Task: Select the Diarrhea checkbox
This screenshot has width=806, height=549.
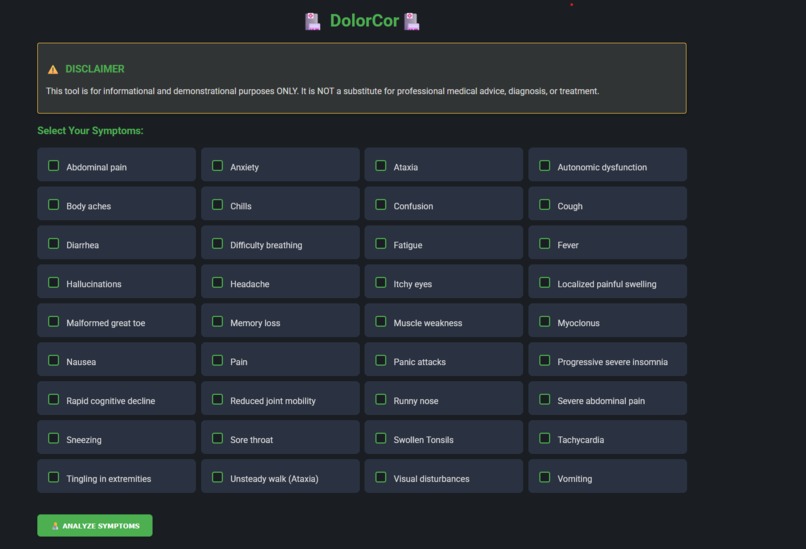Action: (53, 243)
